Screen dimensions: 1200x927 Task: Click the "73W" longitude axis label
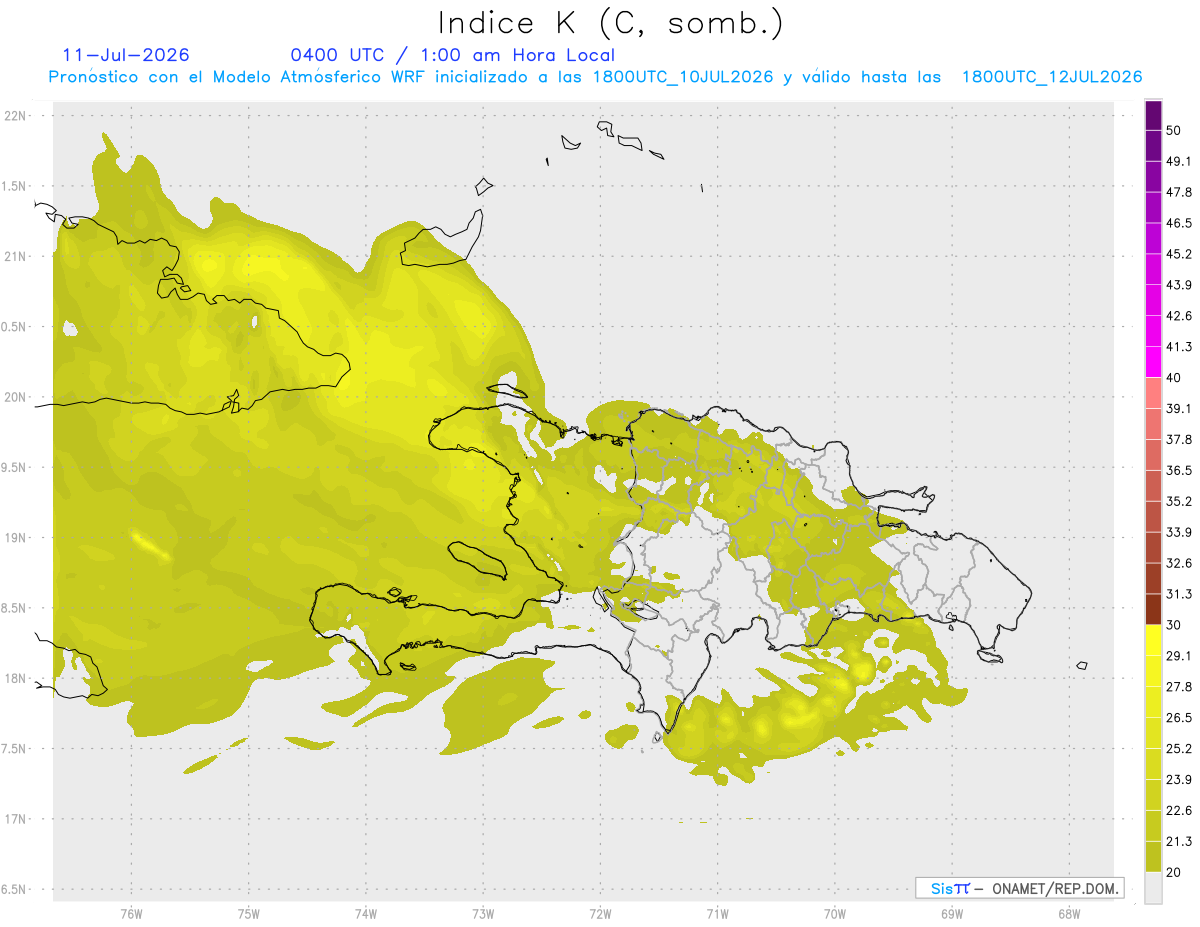(x=483, y=914)
